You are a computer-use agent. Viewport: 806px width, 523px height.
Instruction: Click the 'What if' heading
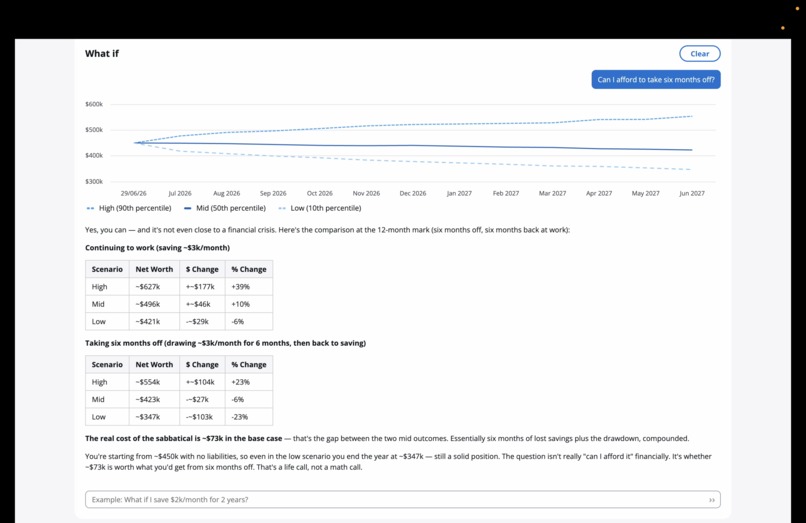point(102,53)
